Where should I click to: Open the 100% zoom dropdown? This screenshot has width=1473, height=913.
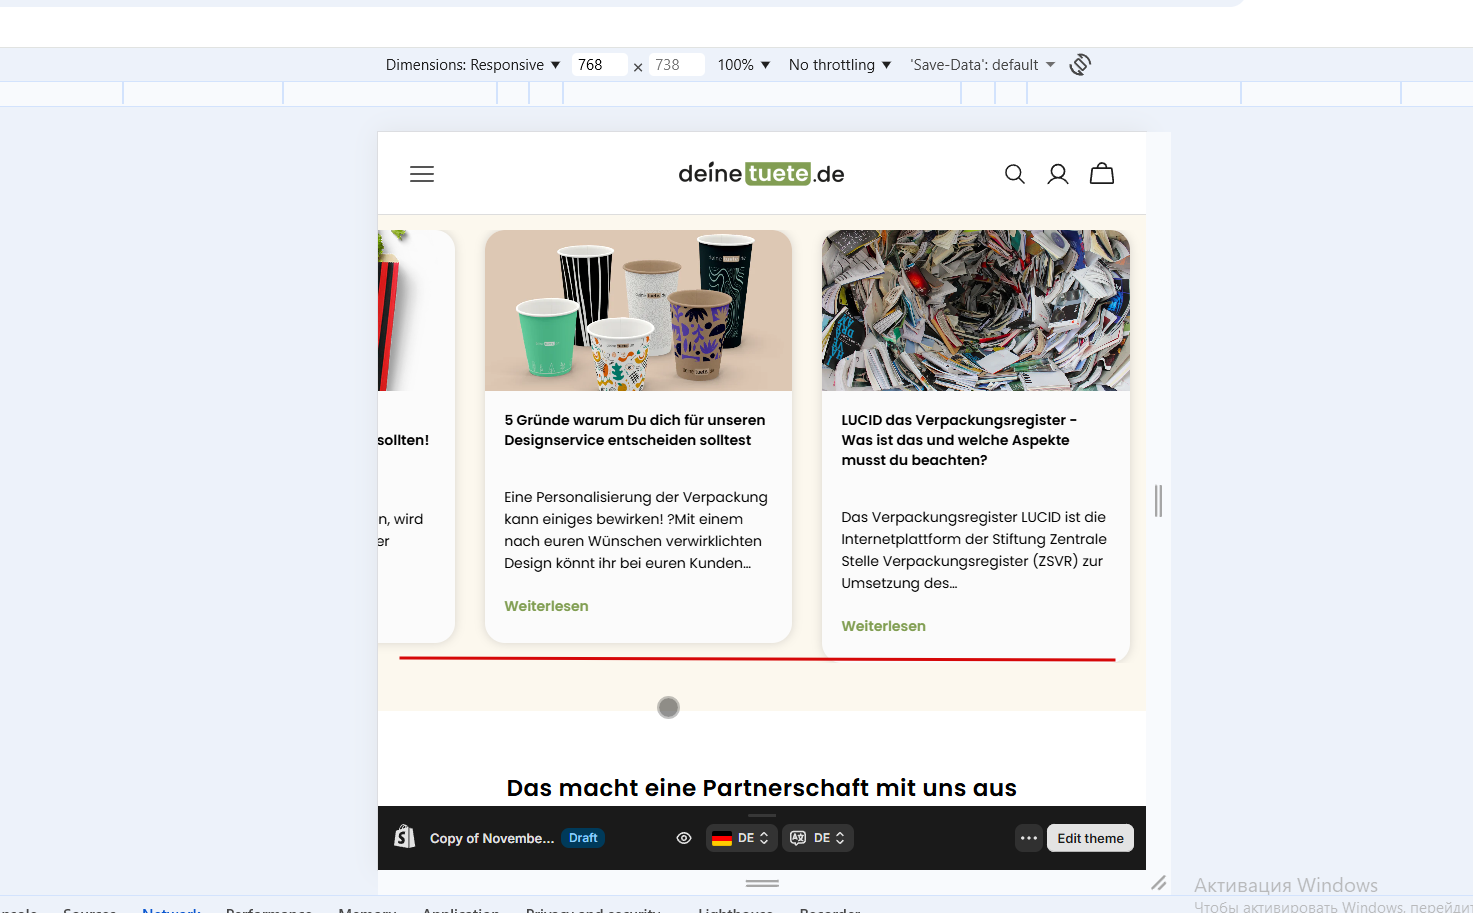tap(744, 65)
